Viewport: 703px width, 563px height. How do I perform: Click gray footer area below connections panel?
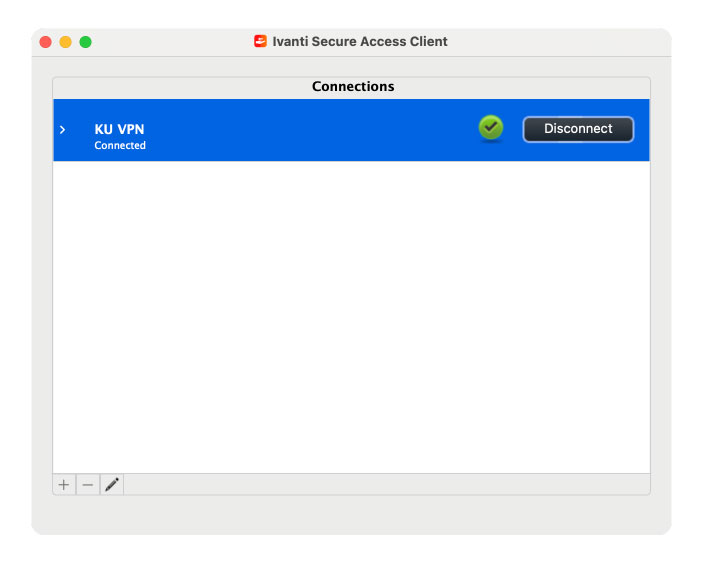tap(350, 514)
